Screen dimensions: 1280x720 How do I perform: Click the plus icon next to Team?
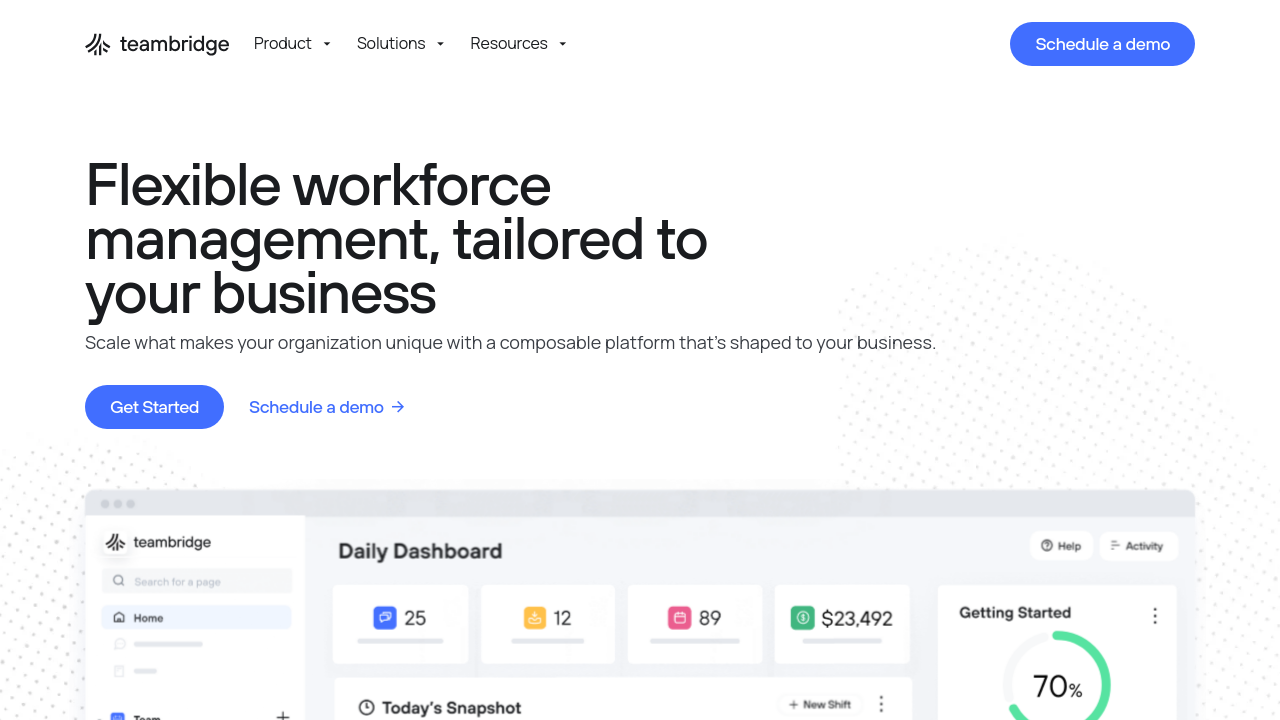pos(283,715)
